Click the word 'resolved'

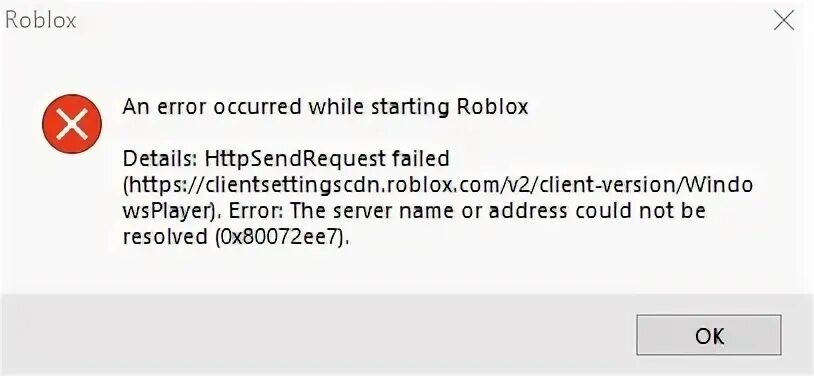point(165,237)
